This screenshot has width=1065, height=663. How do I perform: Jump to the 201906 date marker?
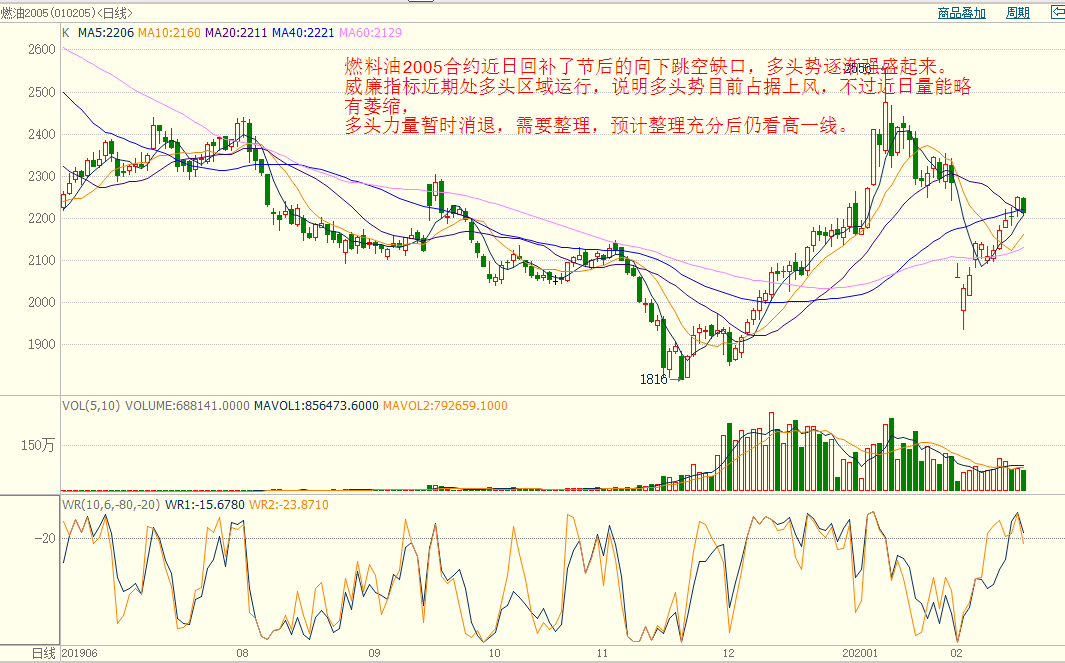(x=79, y=653)
